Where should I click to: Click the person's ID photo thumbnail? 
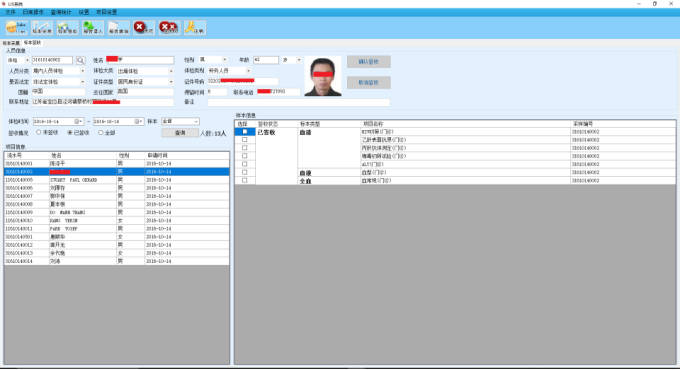pos(323,76)
